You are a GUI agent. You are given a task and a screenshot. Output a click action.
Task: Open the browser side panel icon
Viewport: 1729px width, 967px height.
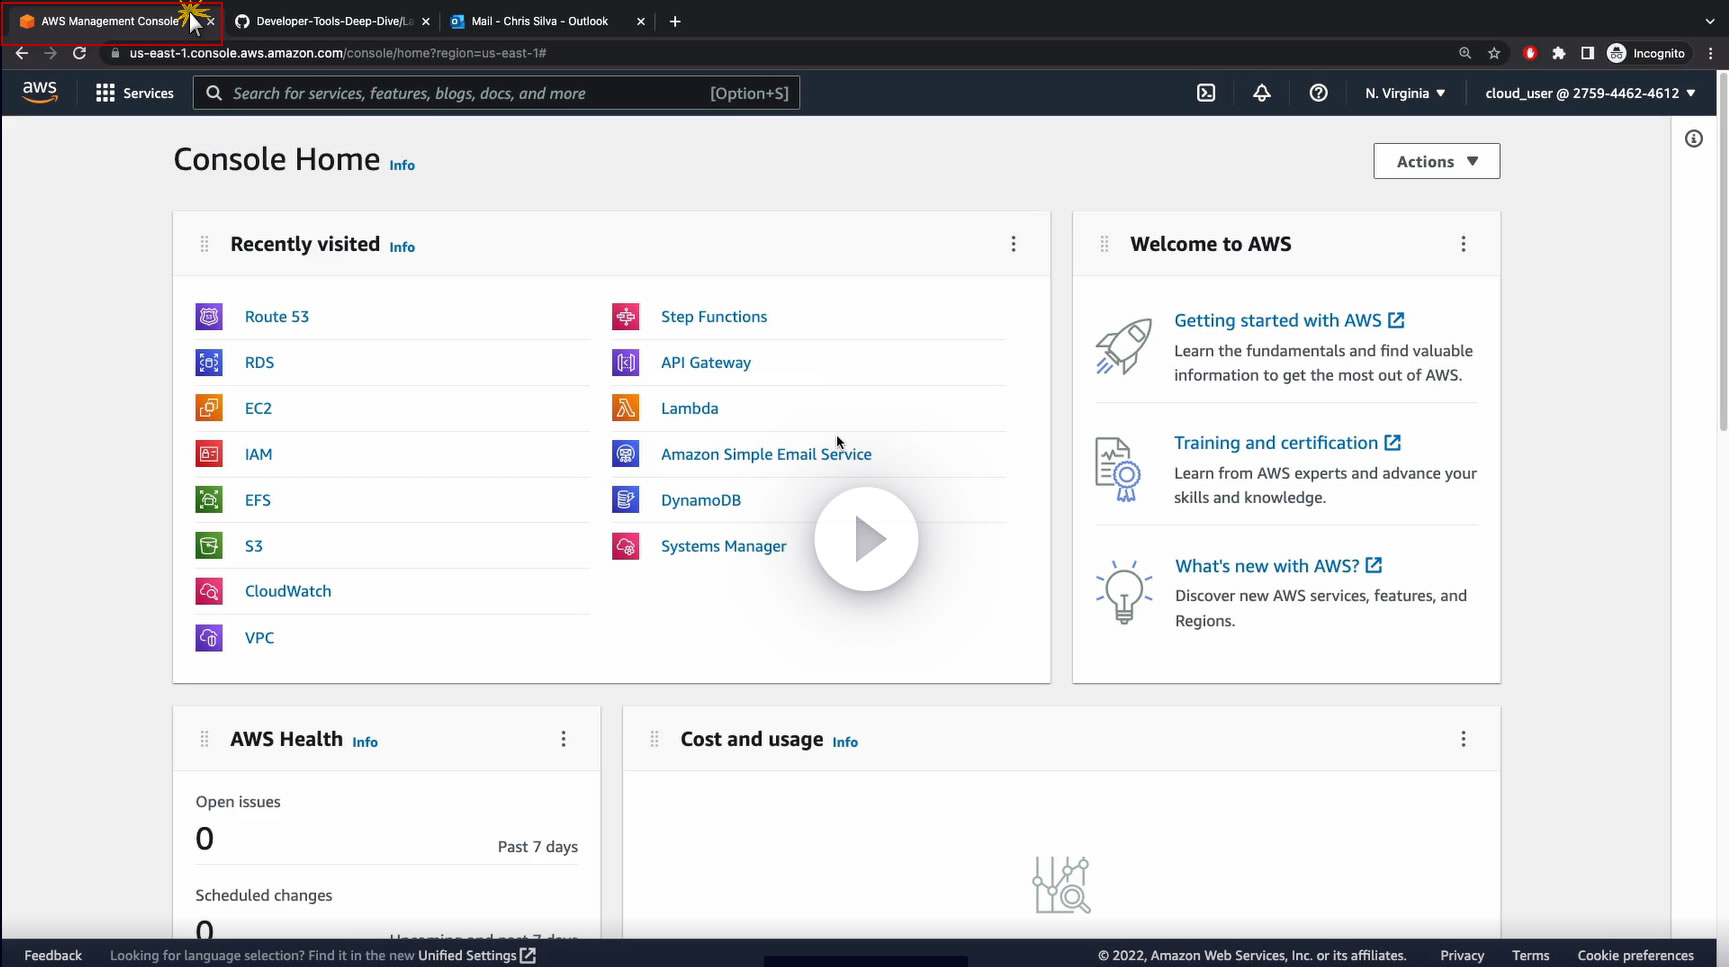(x=1587, y=53)
